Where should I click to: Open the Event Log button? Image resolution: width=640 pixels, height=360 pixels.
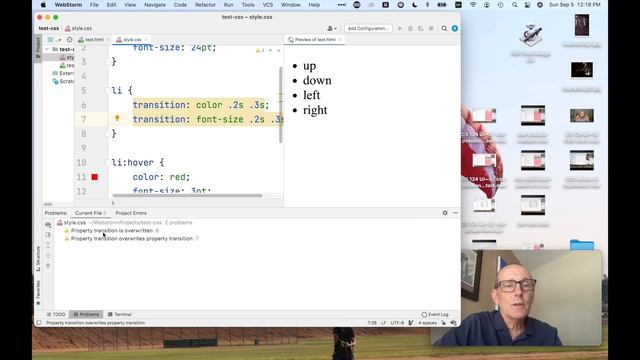pos(435,314)
